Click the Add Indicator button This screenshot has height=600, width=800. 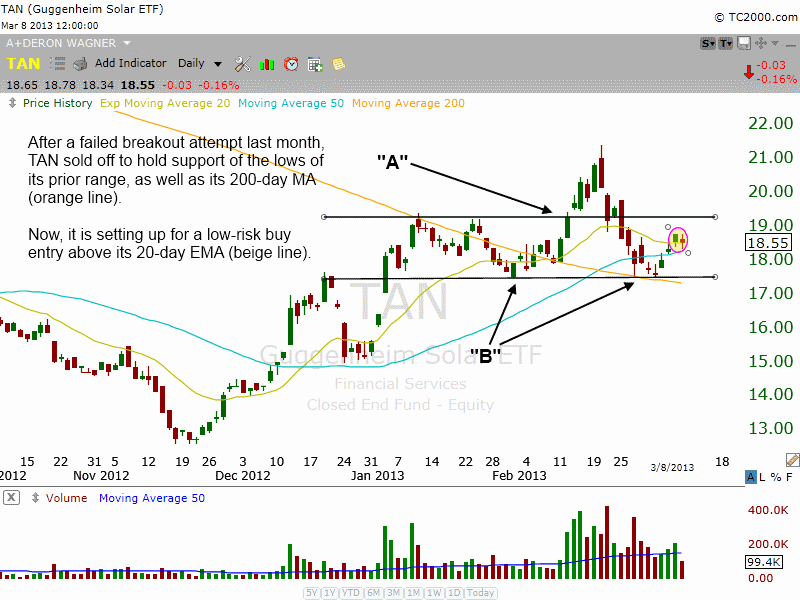coord(130,62)
